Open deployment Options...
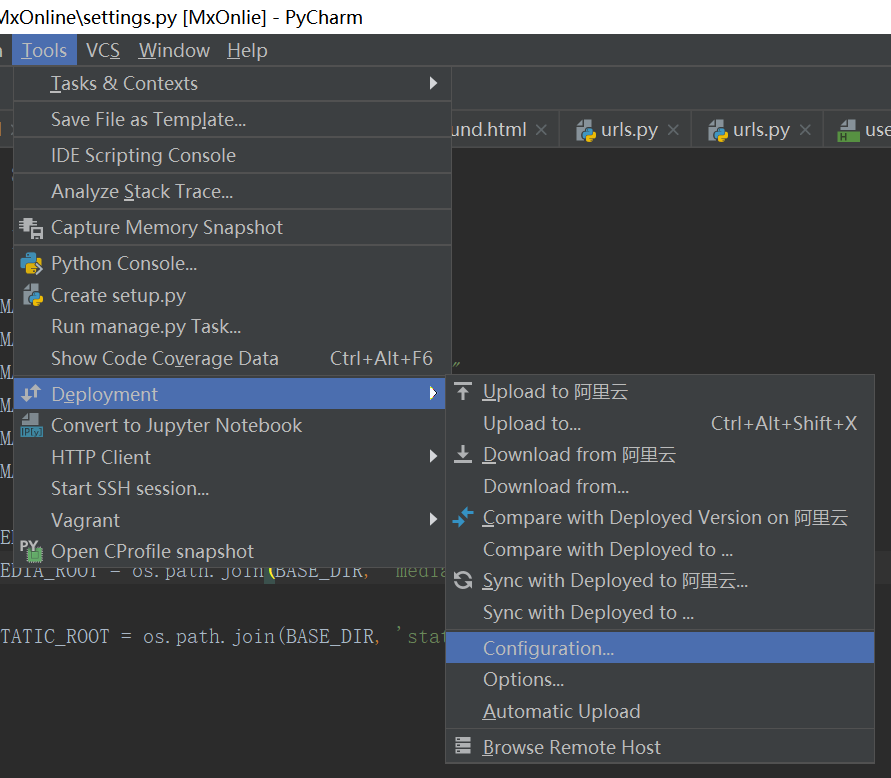 (660, 680)
